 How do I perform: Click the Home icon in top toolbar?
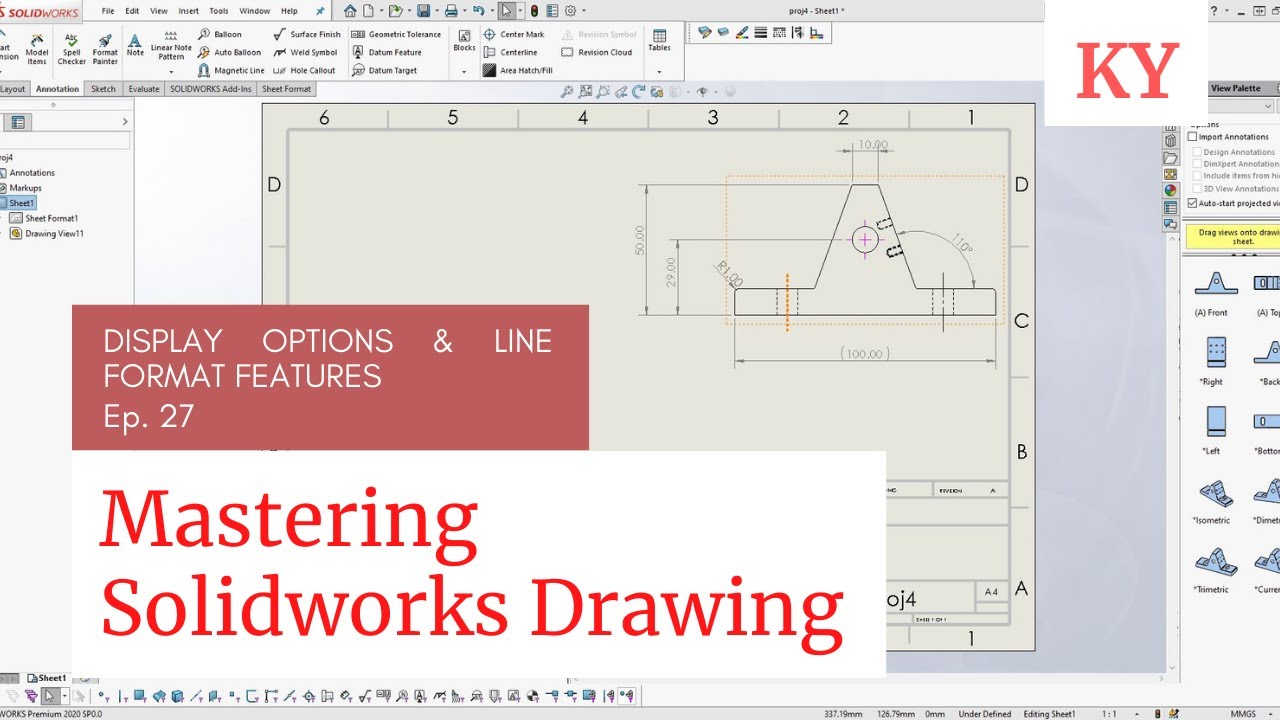click(x=350, y=11)
